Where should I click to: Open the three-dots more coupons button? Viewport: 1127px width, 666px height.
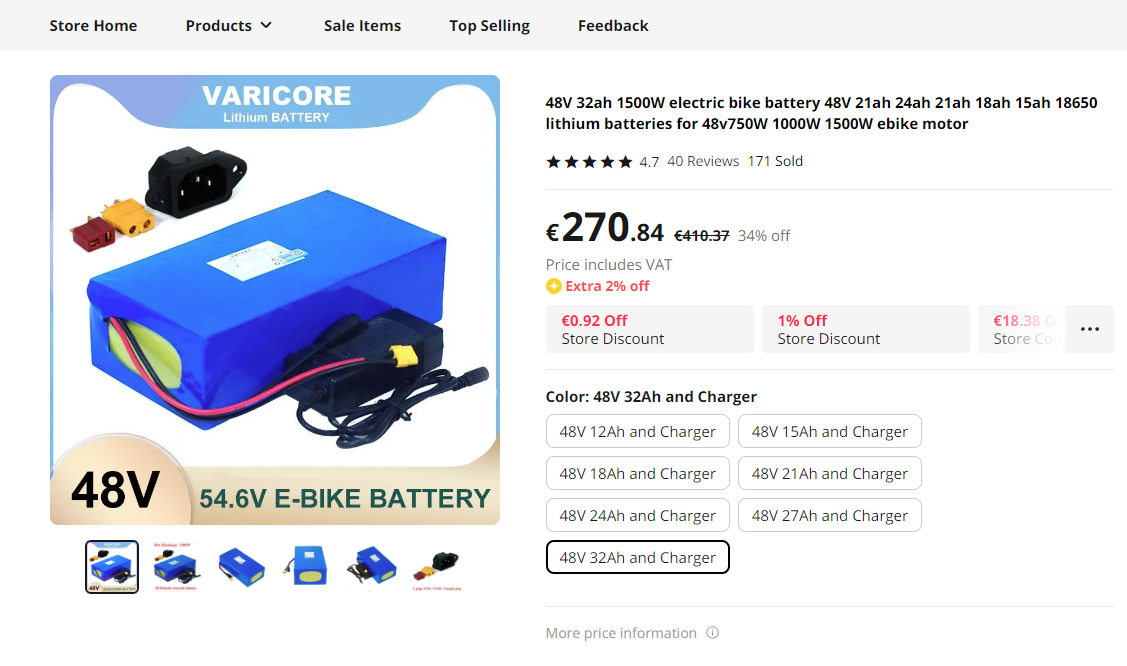click(1090, 329)
